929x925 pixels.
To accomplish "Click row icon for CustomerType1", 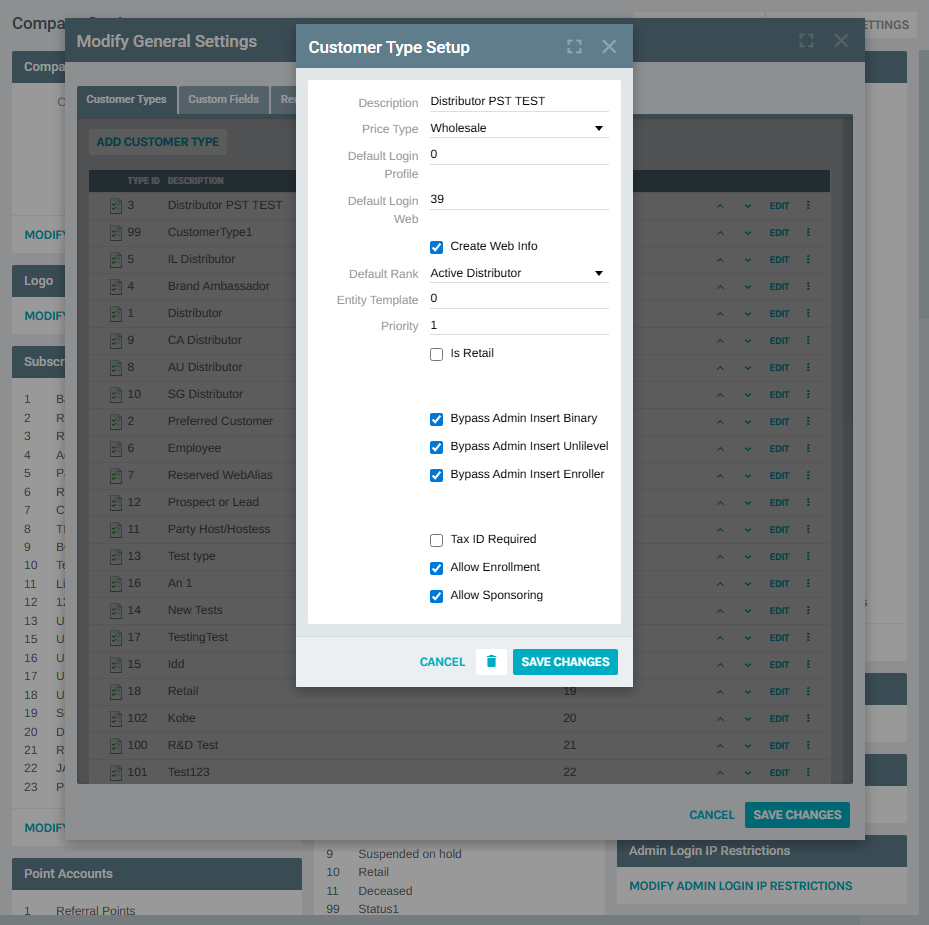I will [x=116, y=233].
